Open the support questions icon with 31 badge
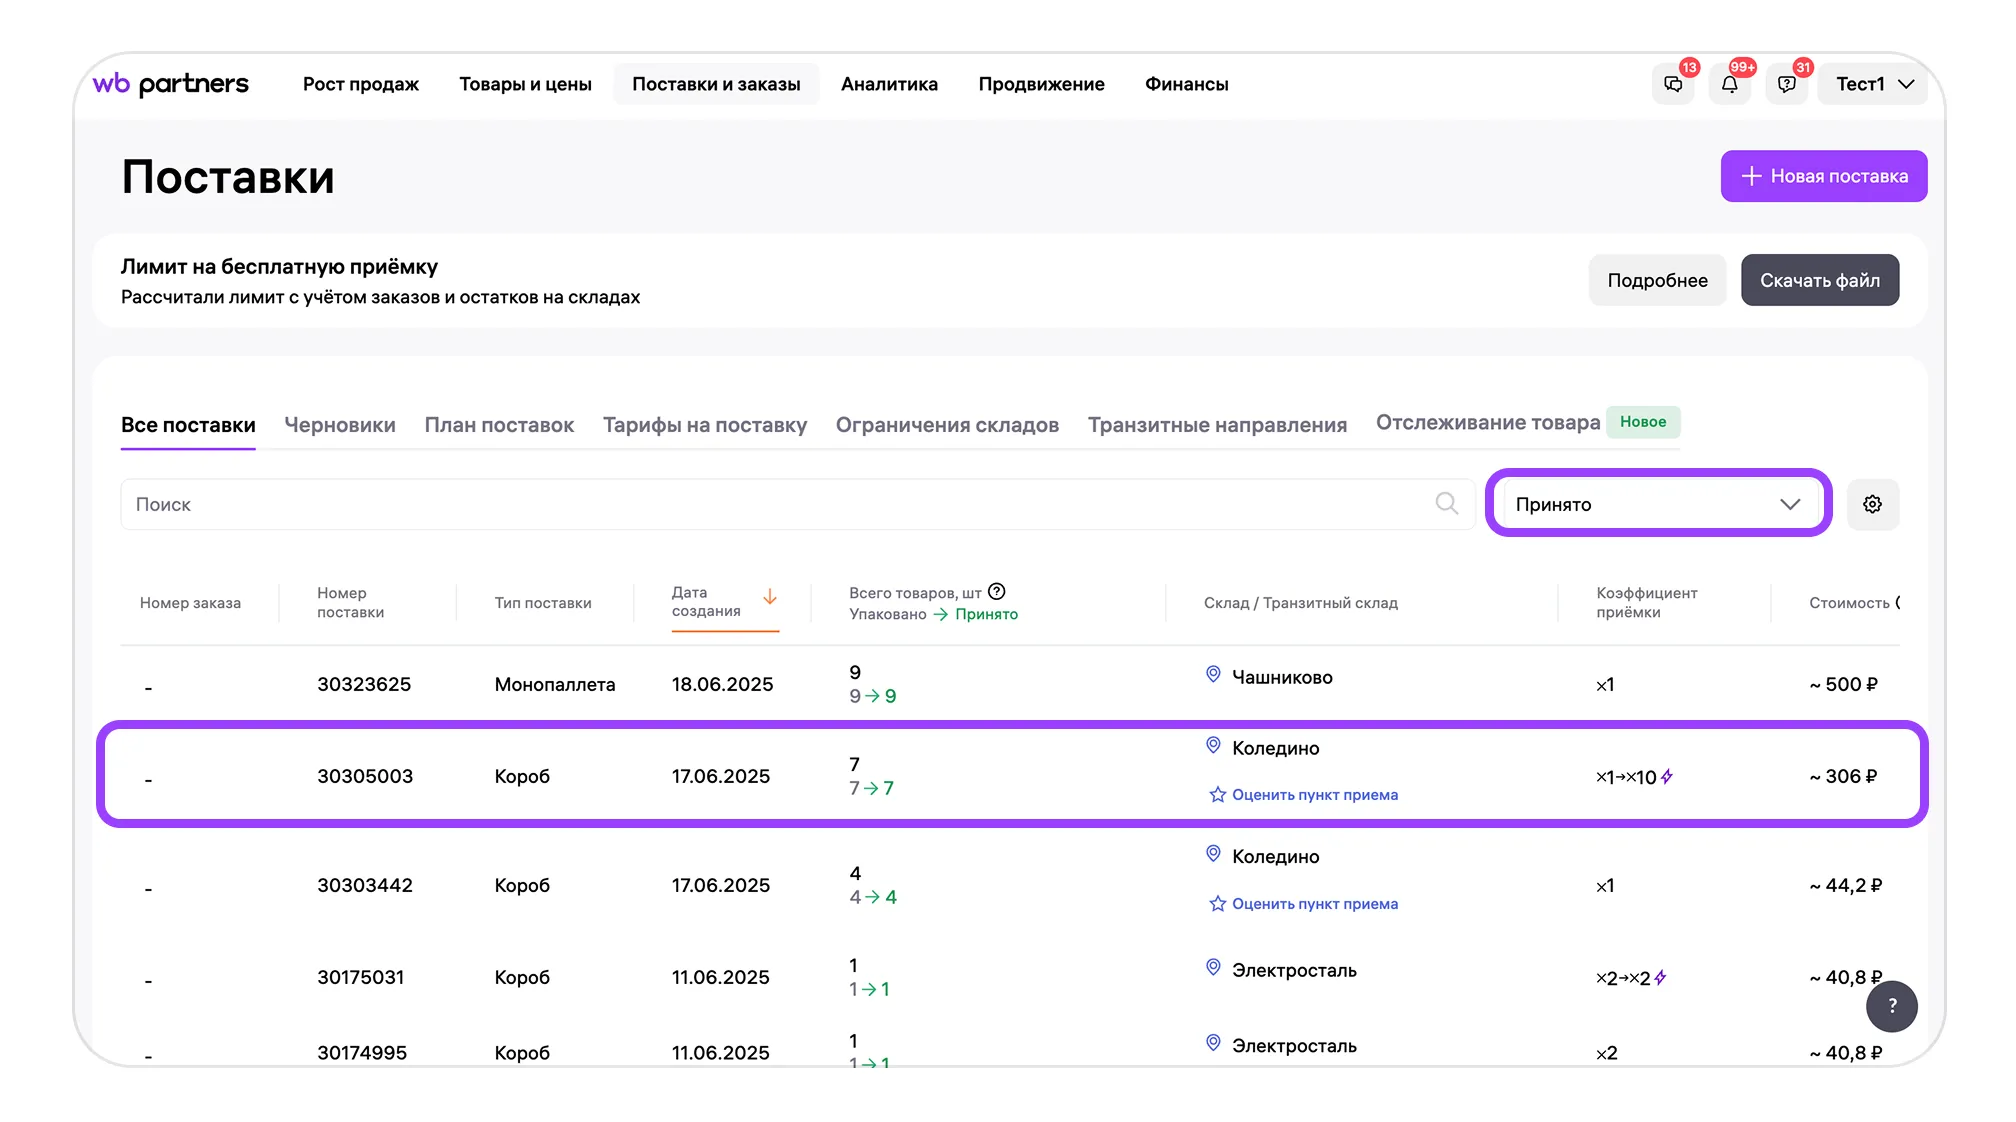The image size is (2016, 1122). tap(1787, 84)
